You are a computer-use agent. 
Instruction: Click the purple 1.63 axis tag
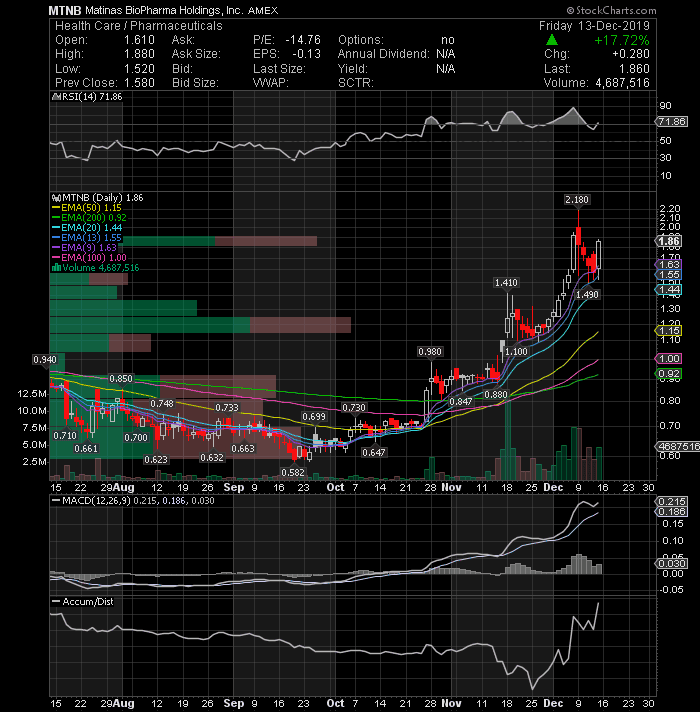pos(669,265)
